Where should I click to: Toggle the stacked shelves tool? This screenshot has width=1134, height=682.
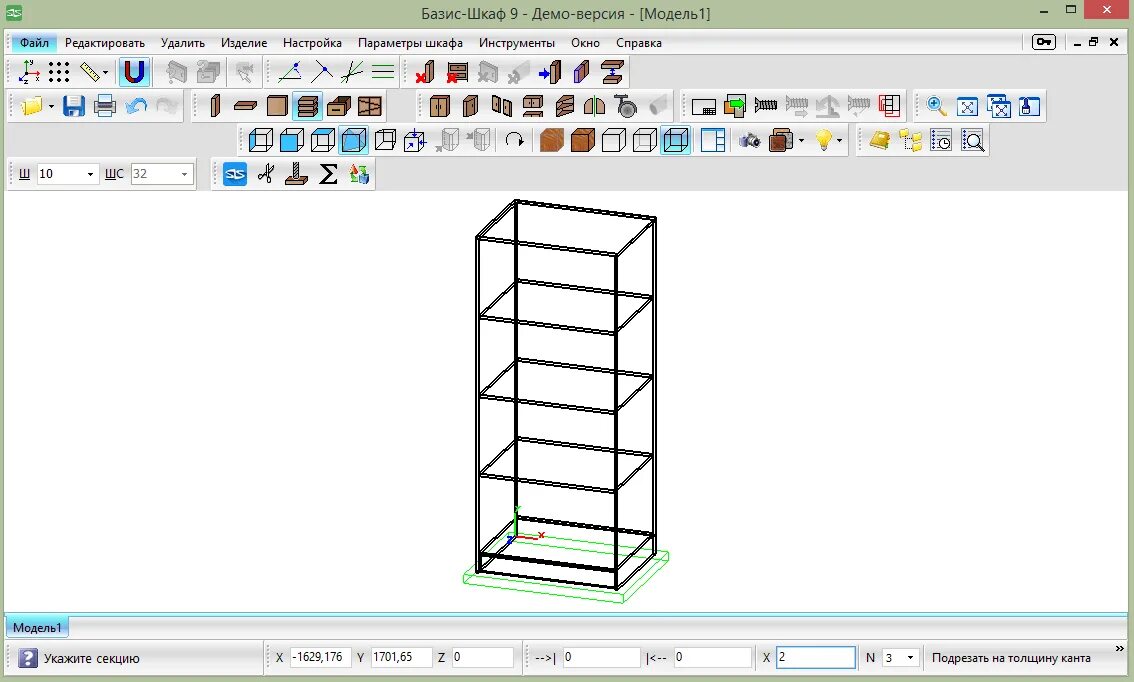(x=307, y=106)
